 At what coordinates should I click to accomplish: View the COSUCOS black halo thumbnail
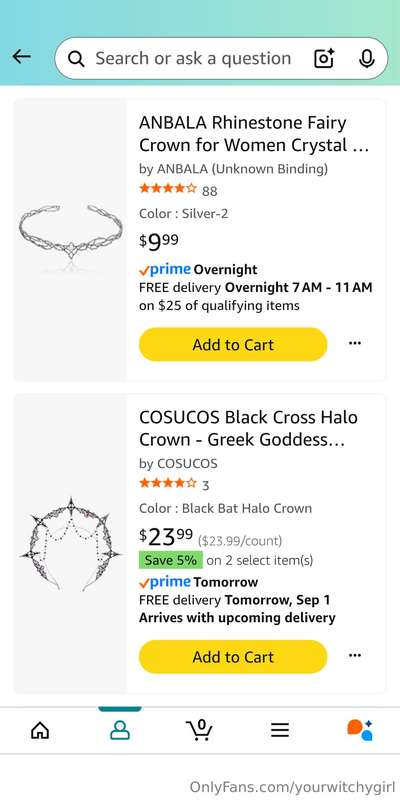coord(70,544)
